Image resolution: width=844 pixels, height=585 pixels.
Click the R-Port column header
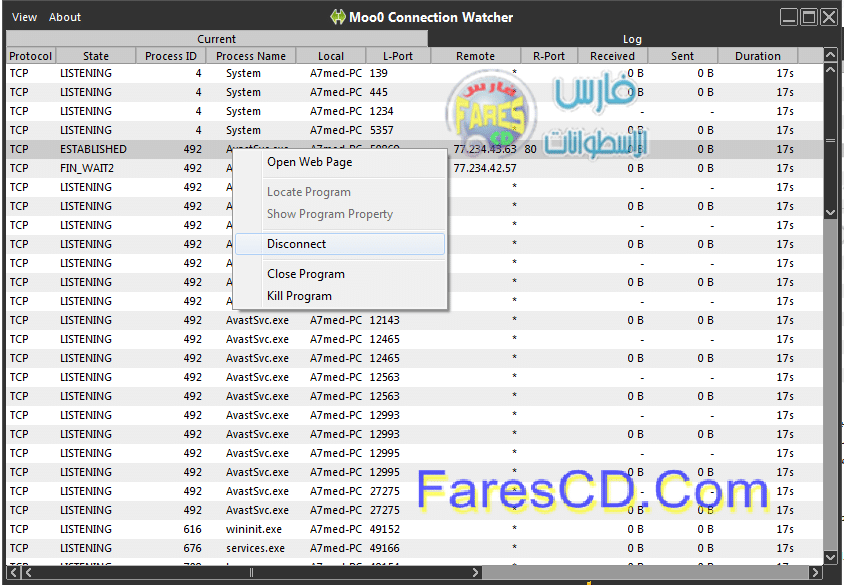(x=549, y=56)
